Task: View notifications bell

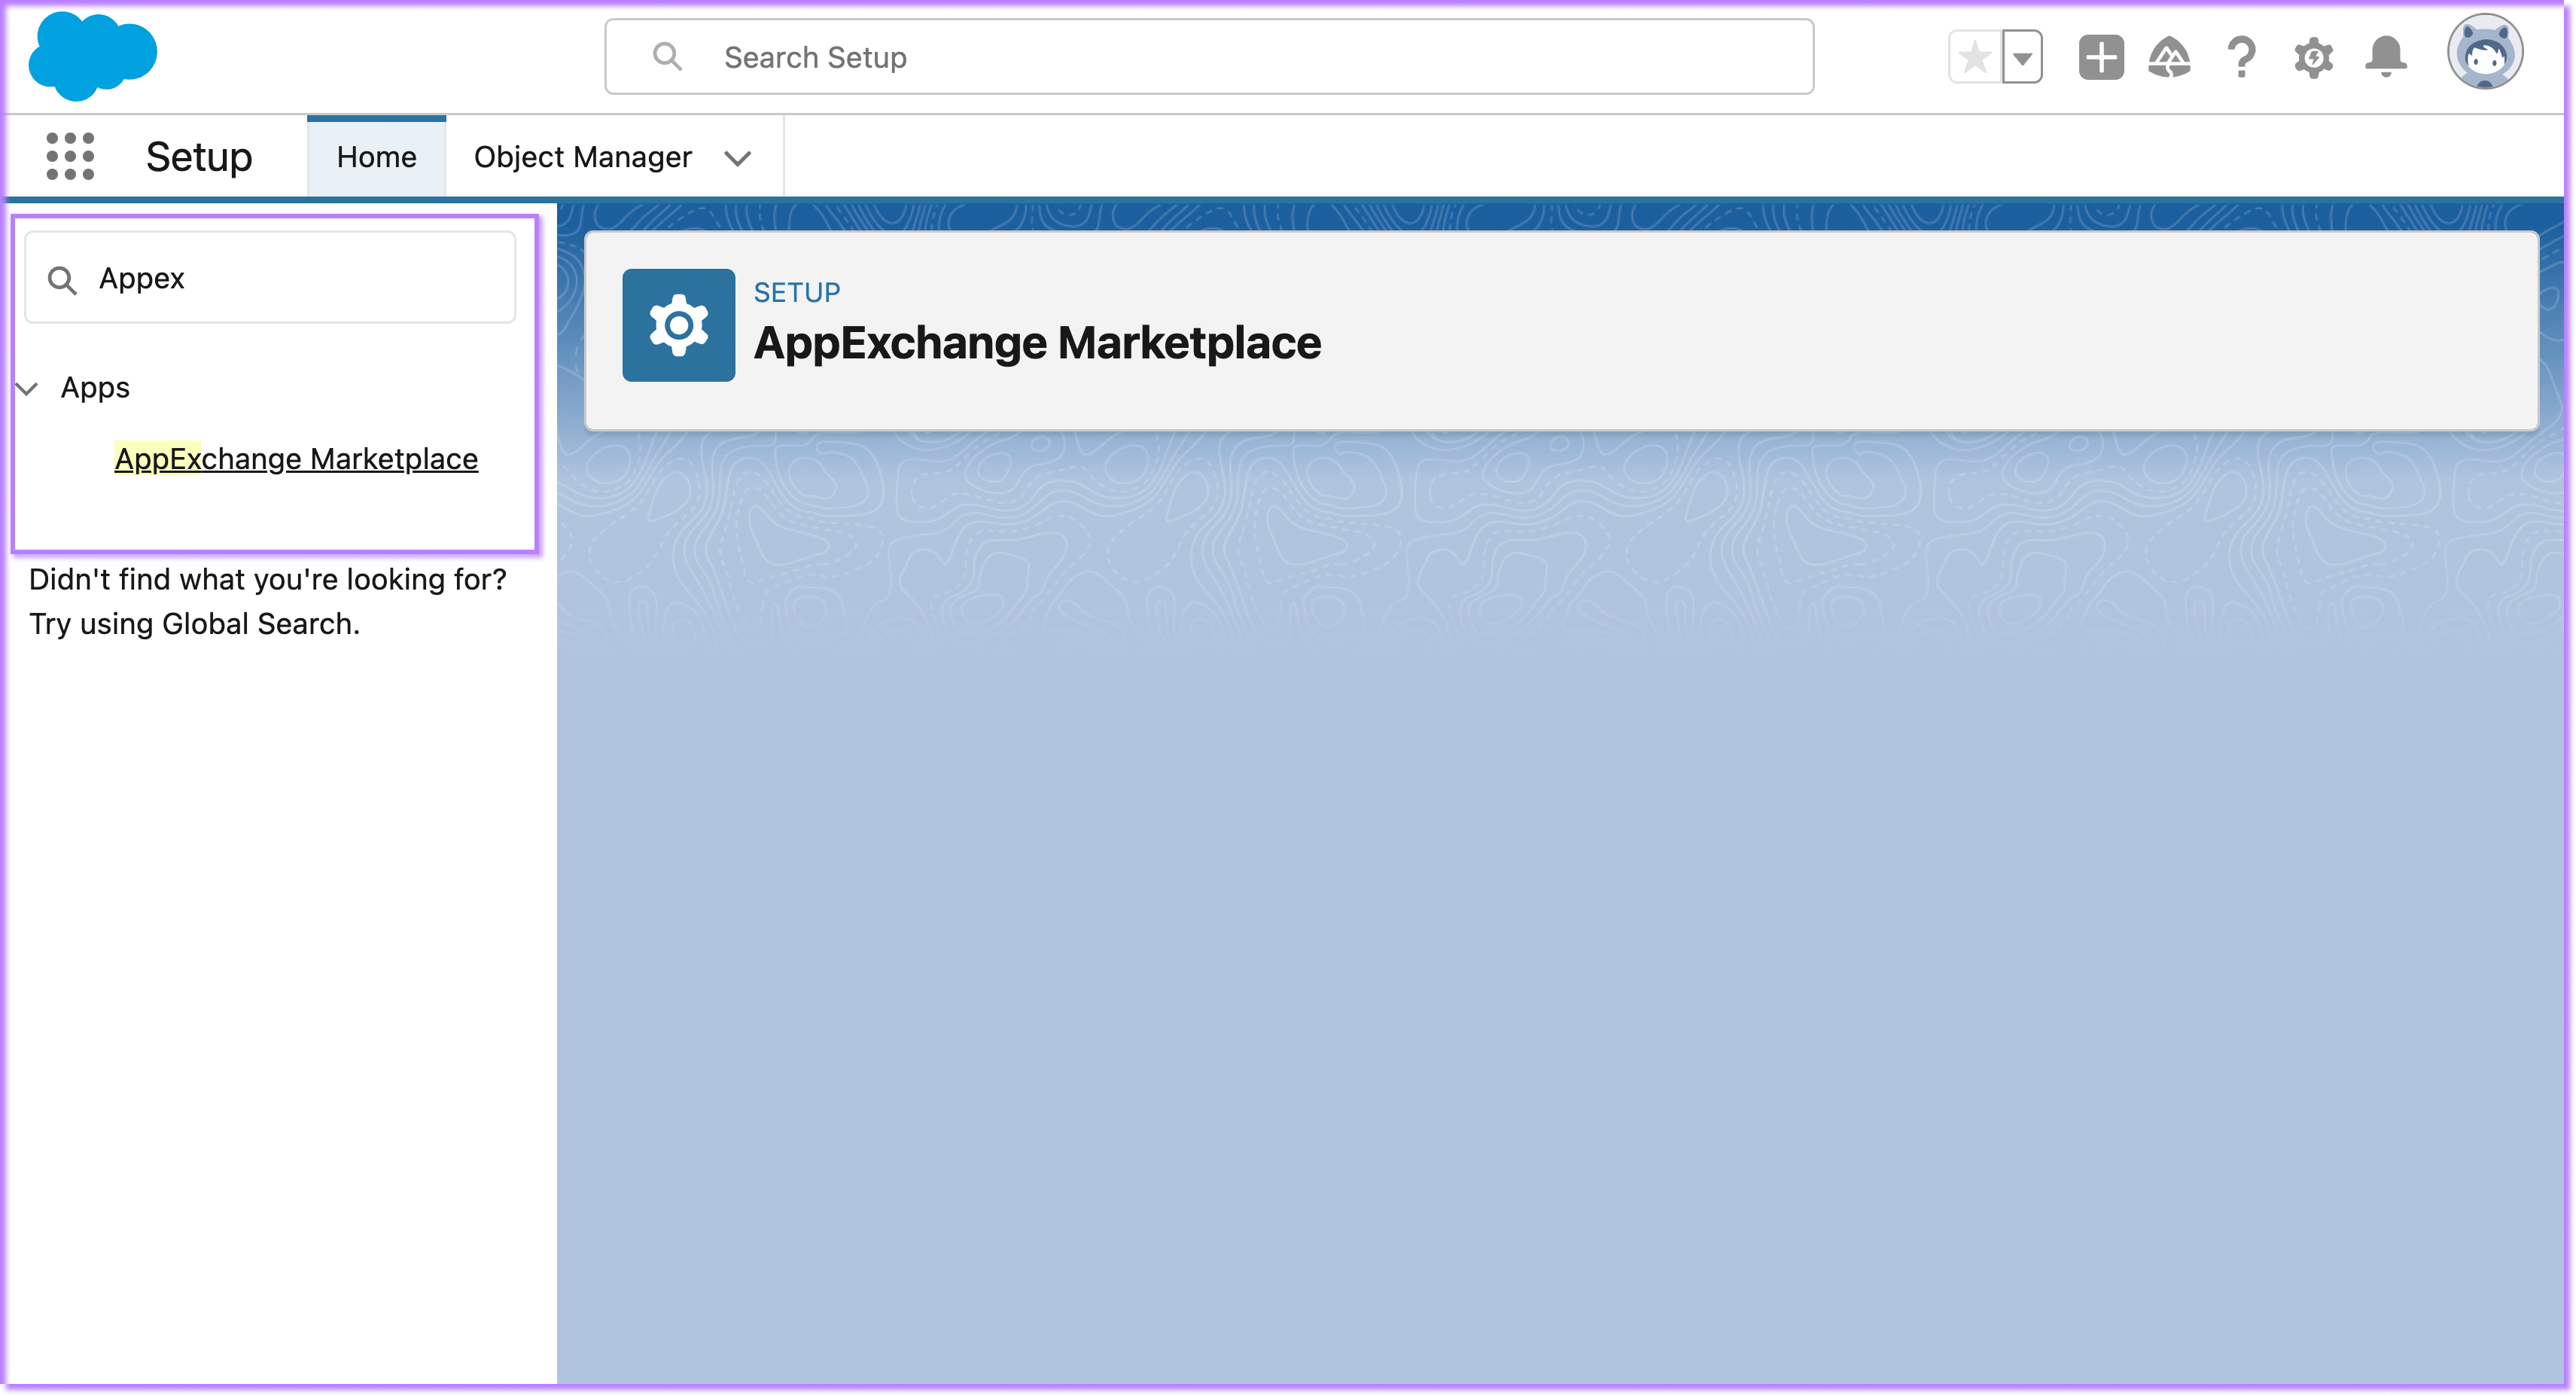Action: [x=2386, y=57]
